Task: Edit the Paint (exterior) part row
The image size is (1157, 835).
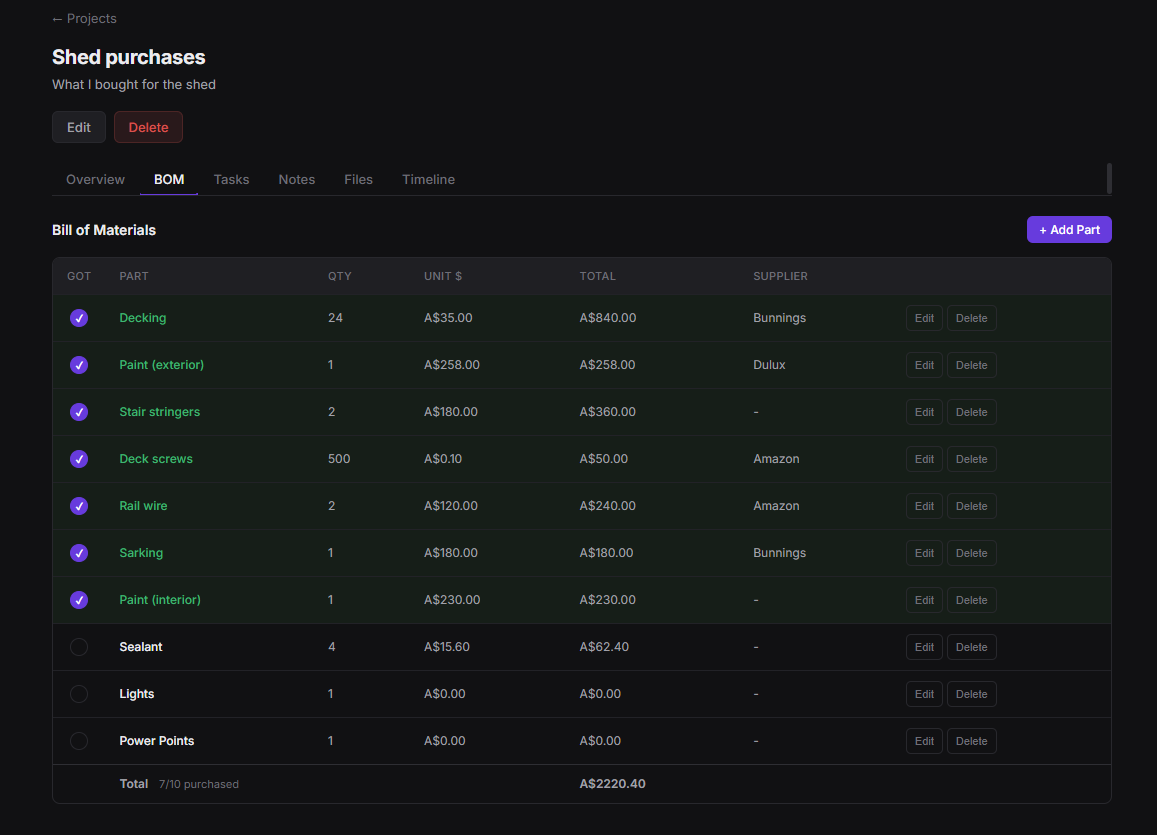Action: click(x=924, y=365)
